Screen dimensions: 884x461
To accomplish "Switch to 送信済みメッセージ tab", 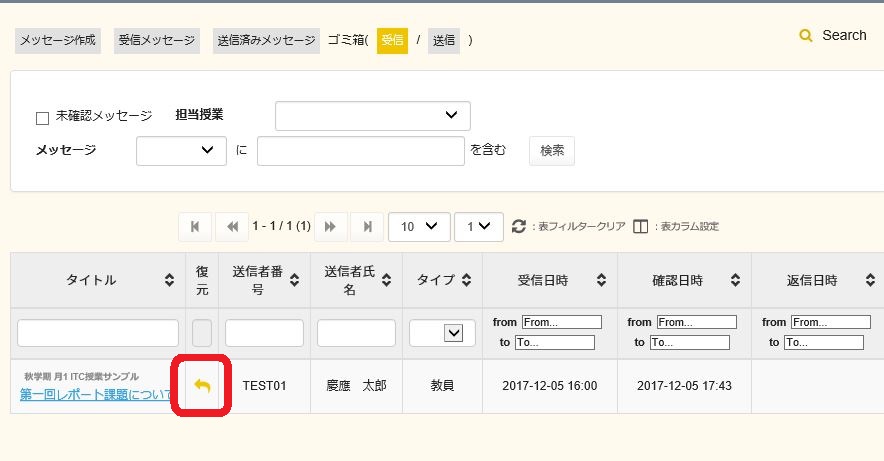I will 266,41.
